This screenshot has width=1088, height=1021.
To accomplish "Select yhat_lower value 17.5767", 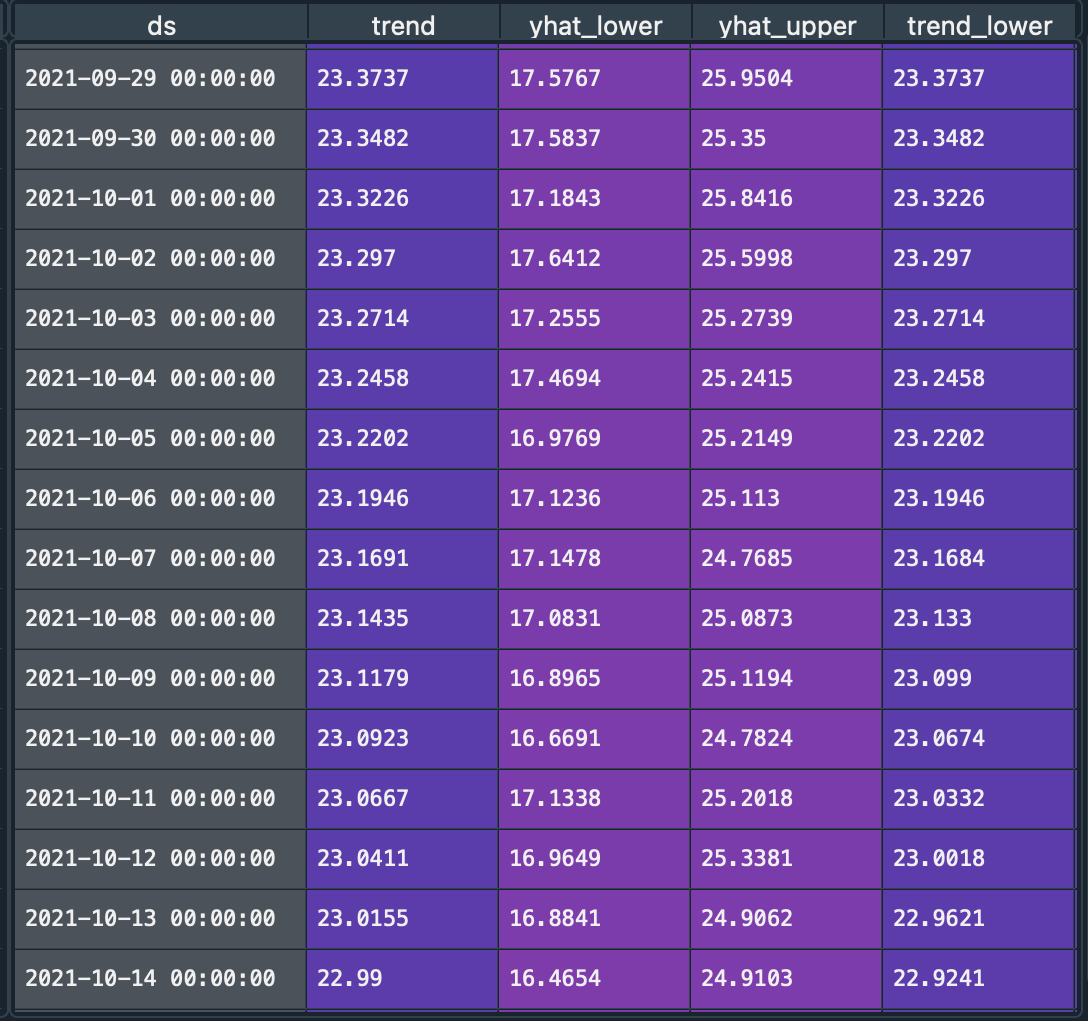I will click(594, 78).
